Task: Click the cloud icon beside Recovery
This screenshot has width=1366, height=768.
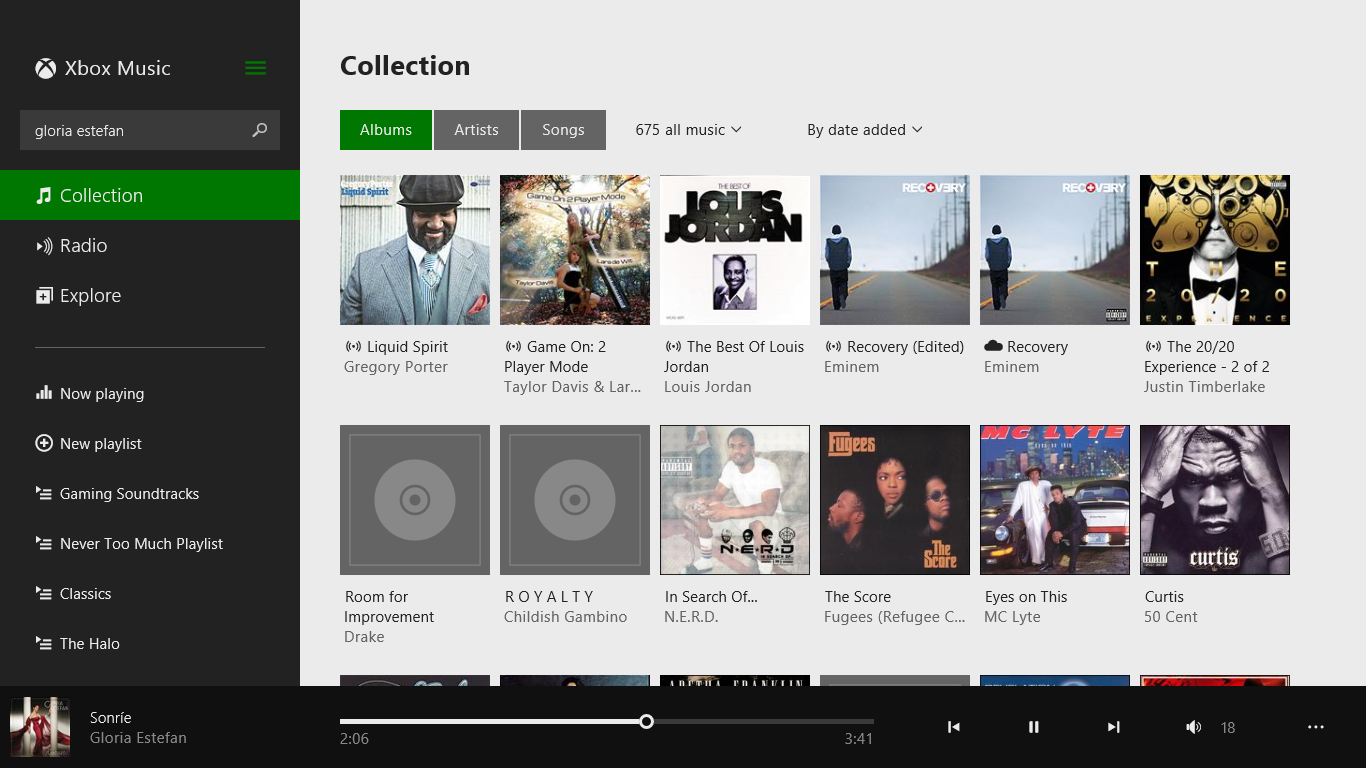Action: point(993,346)
